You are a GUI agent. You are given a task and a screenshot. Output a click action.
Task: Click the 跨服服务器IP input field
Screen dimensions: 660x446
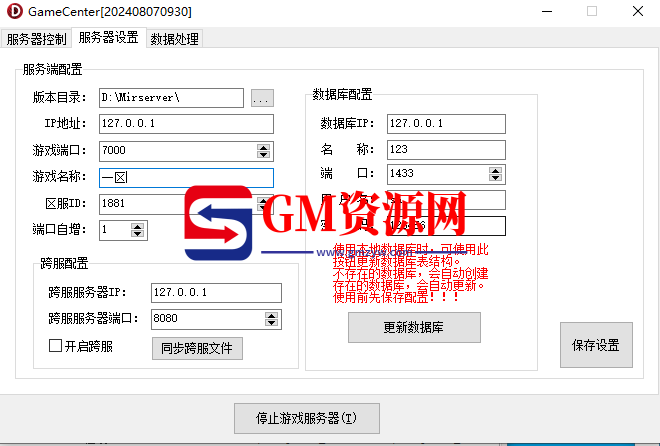(x=216, y=293)
